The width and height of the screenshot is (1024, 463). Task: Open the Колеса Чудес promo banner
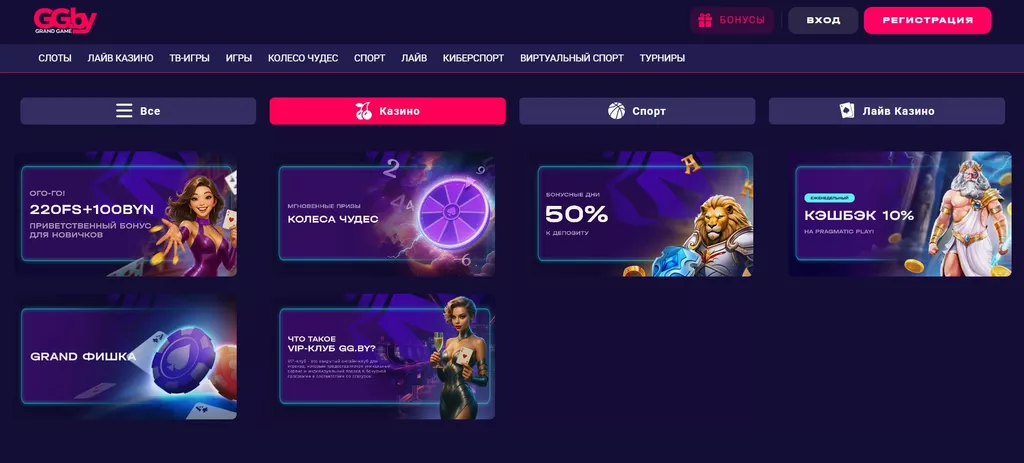tap(384, 214)
